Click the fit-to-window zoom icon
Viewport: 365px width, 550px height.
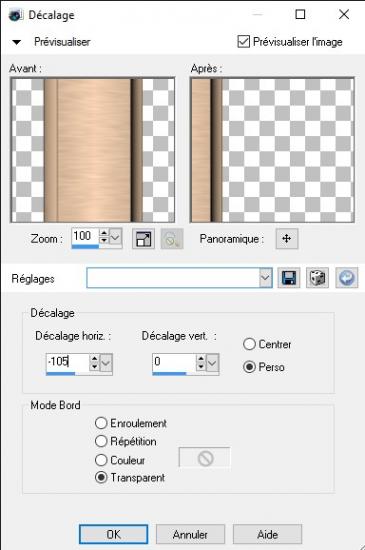point(143,239)
